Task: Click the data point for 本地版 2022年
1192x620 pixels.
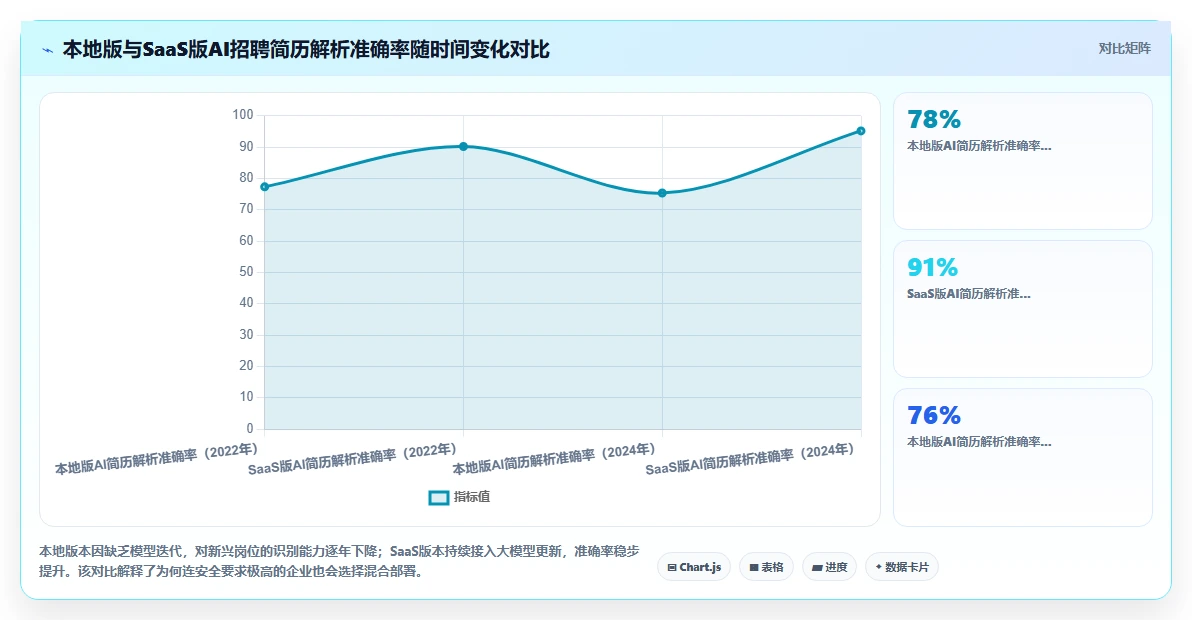Action: pos(265,187)
